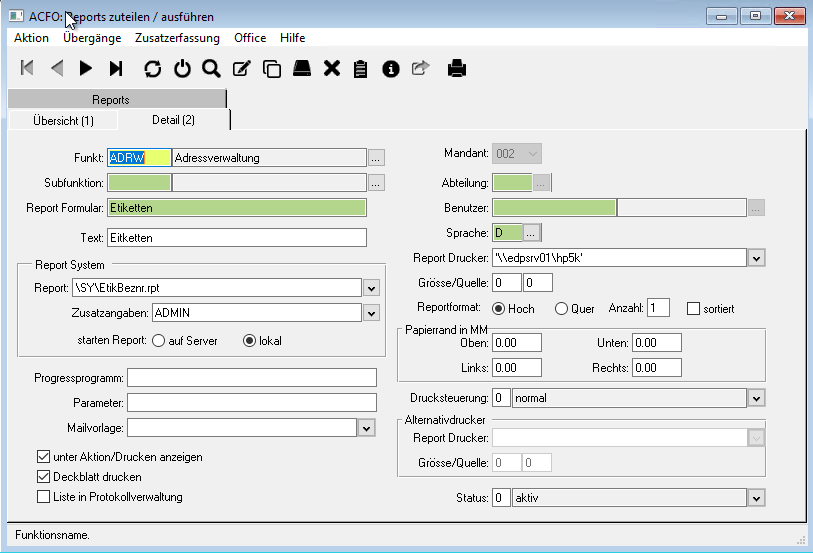Viewport: 813px width, 553px height.
Task: Switch to the Übersicht (1) tab
Action: click(x=62, y=120)
